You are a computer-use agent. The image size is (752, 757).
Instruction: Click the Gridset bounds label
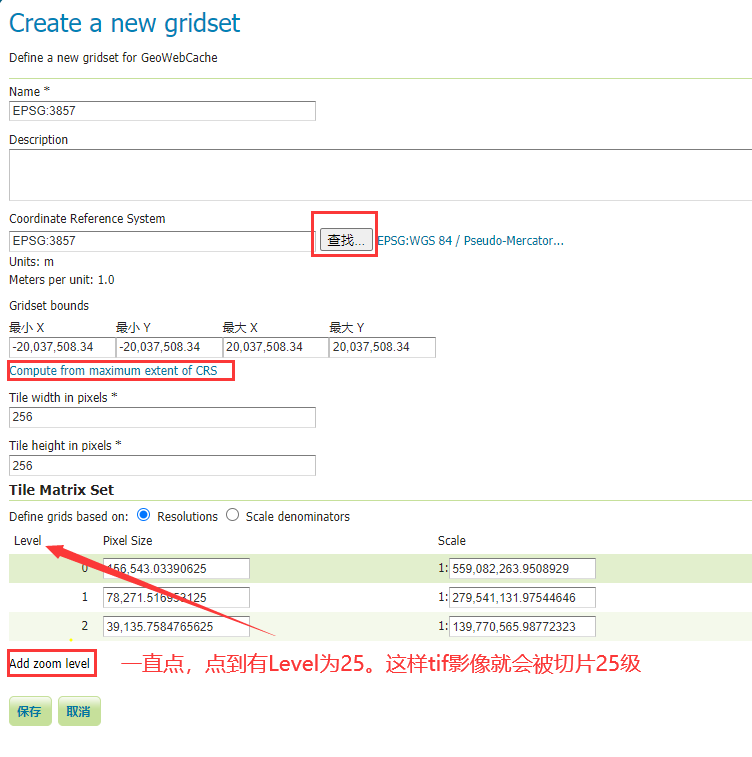[49, 306]
